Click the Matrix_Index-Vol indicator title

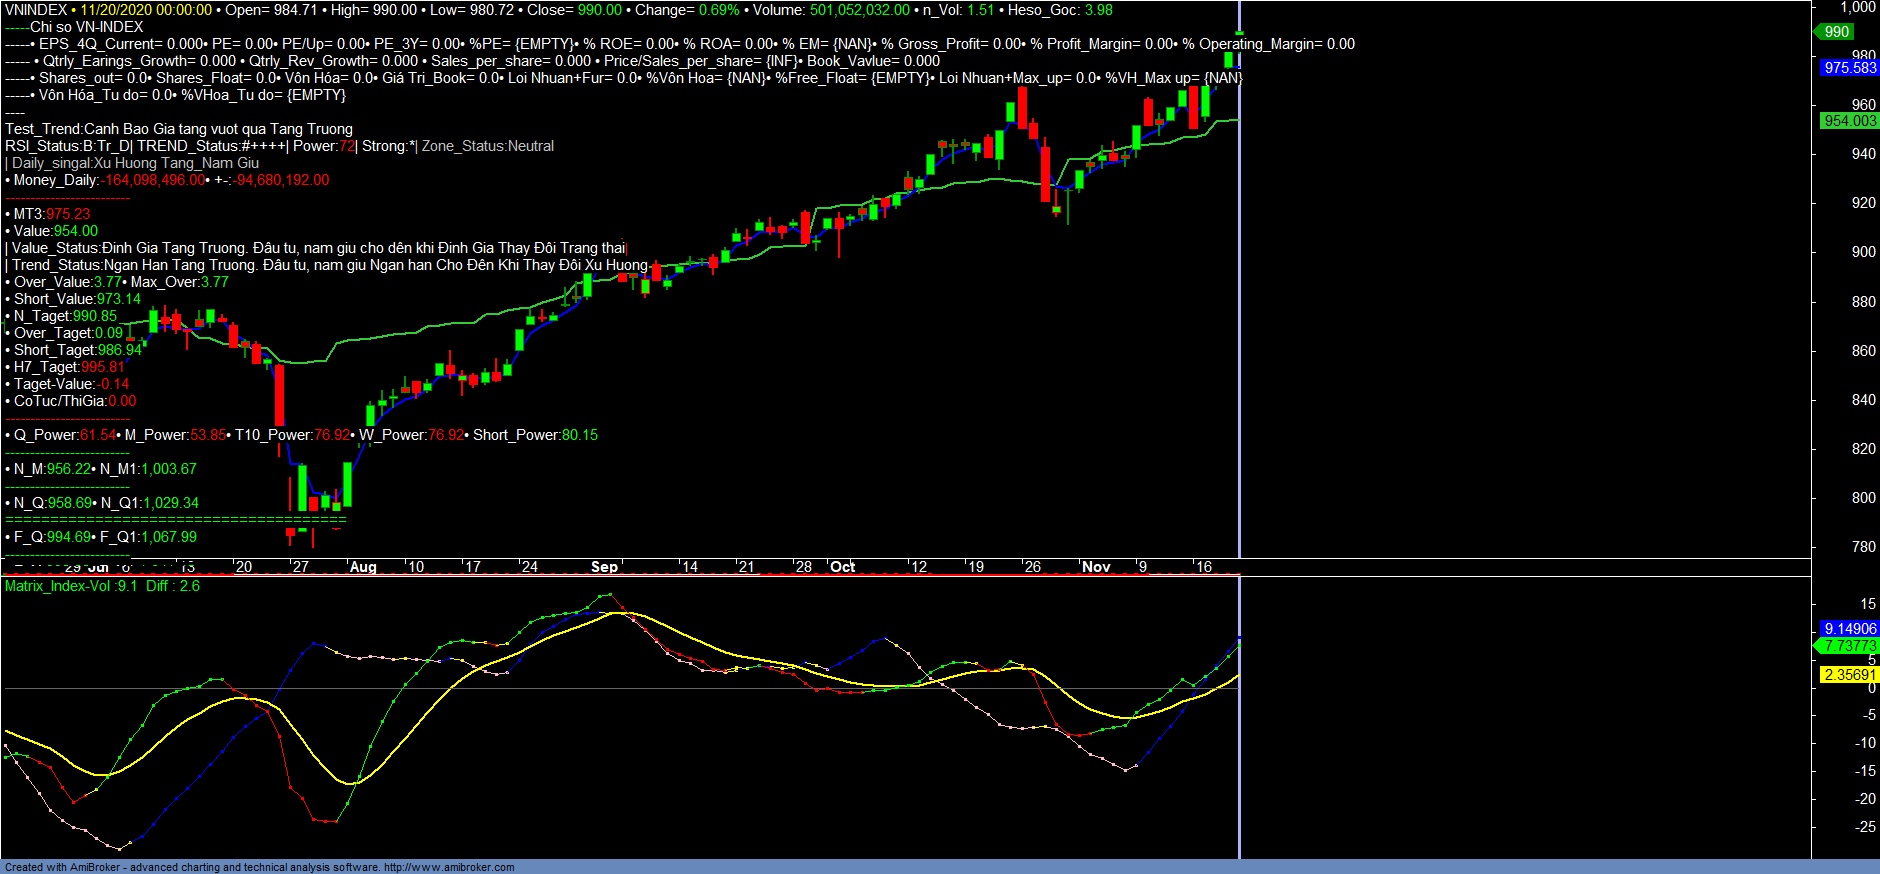pyautogui.click(x=70, y=586)
